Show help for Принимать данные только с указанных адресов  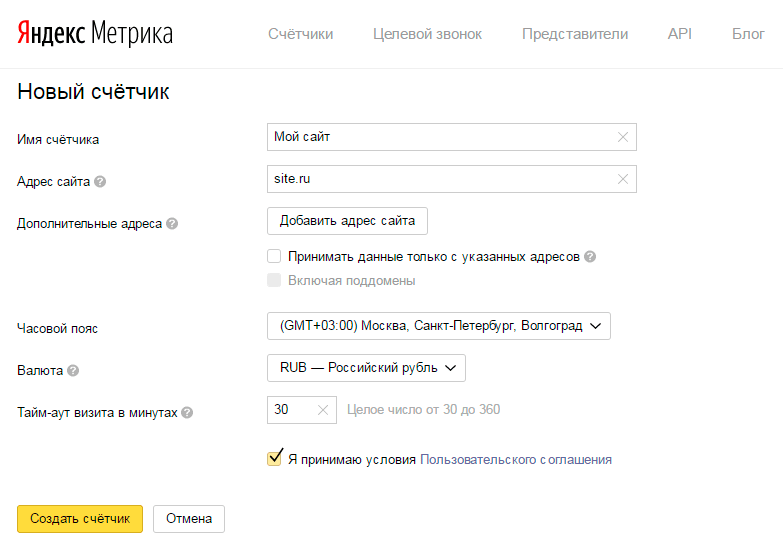pos(590,257)
